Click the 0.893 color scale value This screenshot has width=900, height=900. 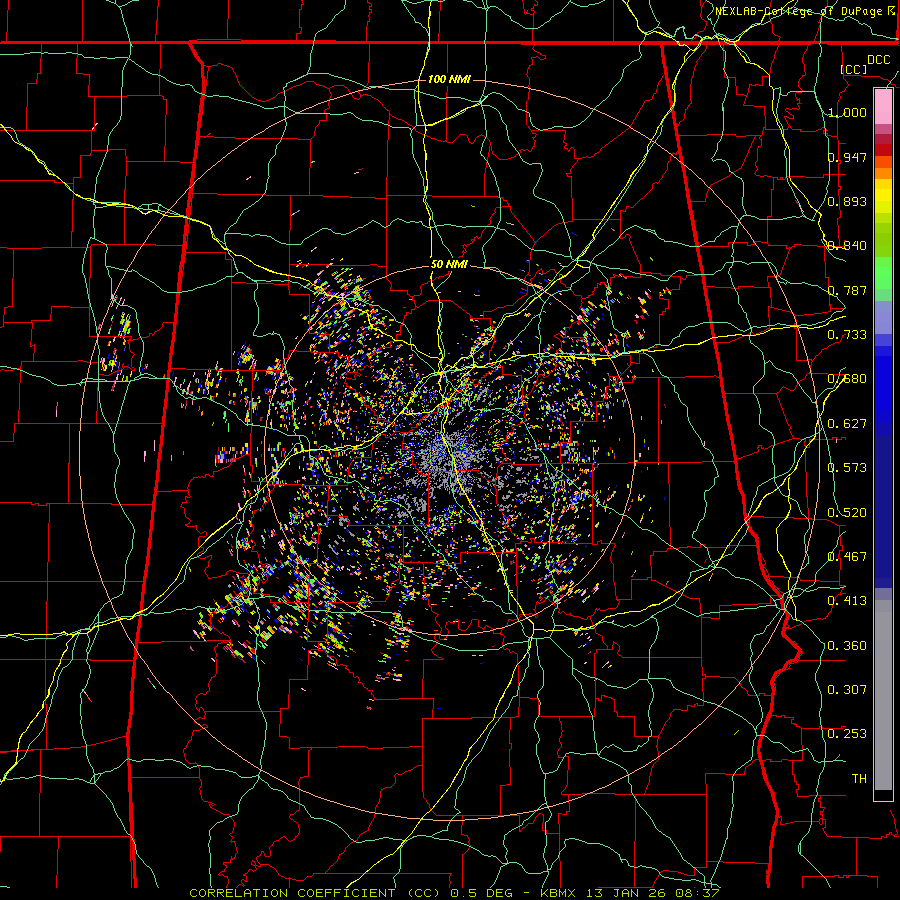coord(847,201)
